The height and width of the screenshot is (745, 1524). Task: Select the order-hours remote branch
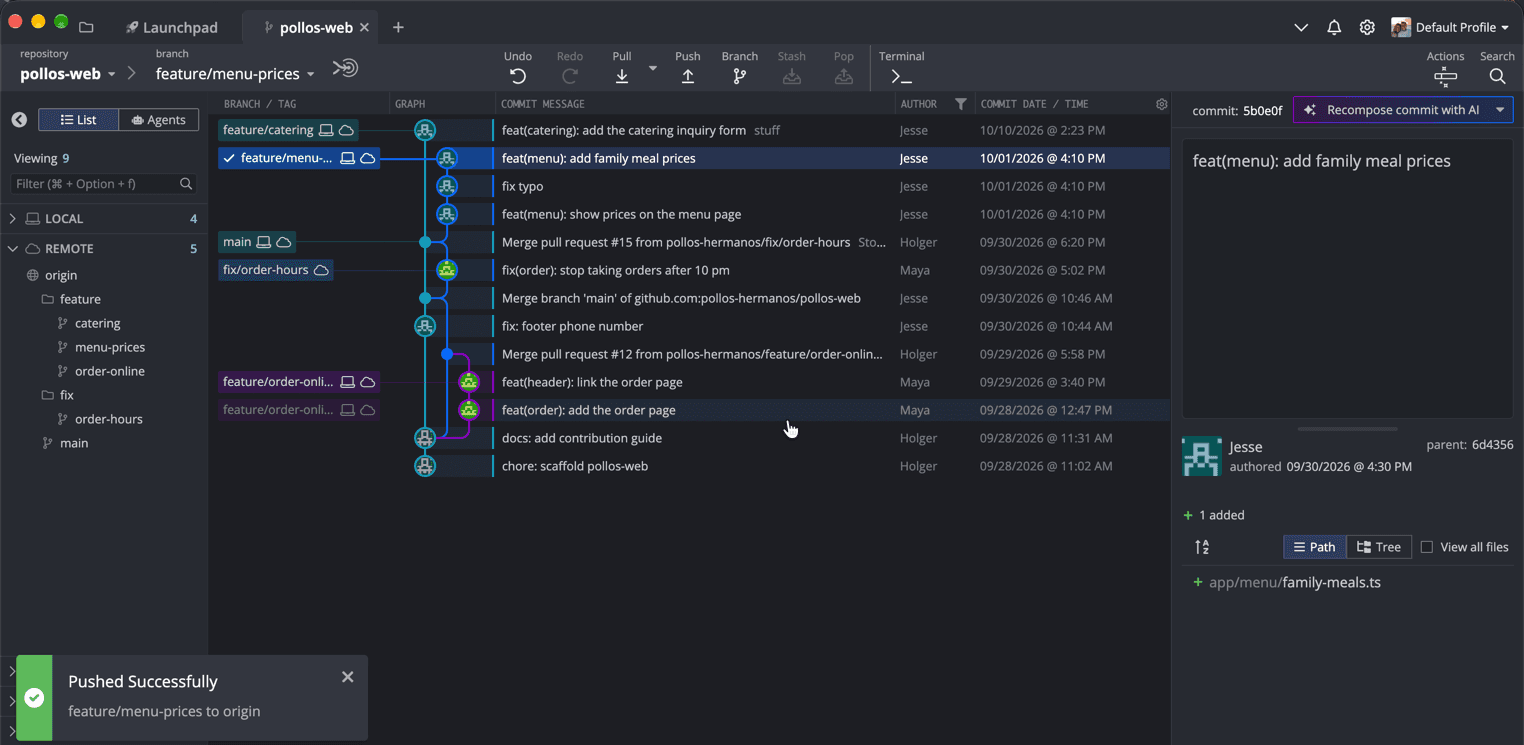click(x=108, y=419)
